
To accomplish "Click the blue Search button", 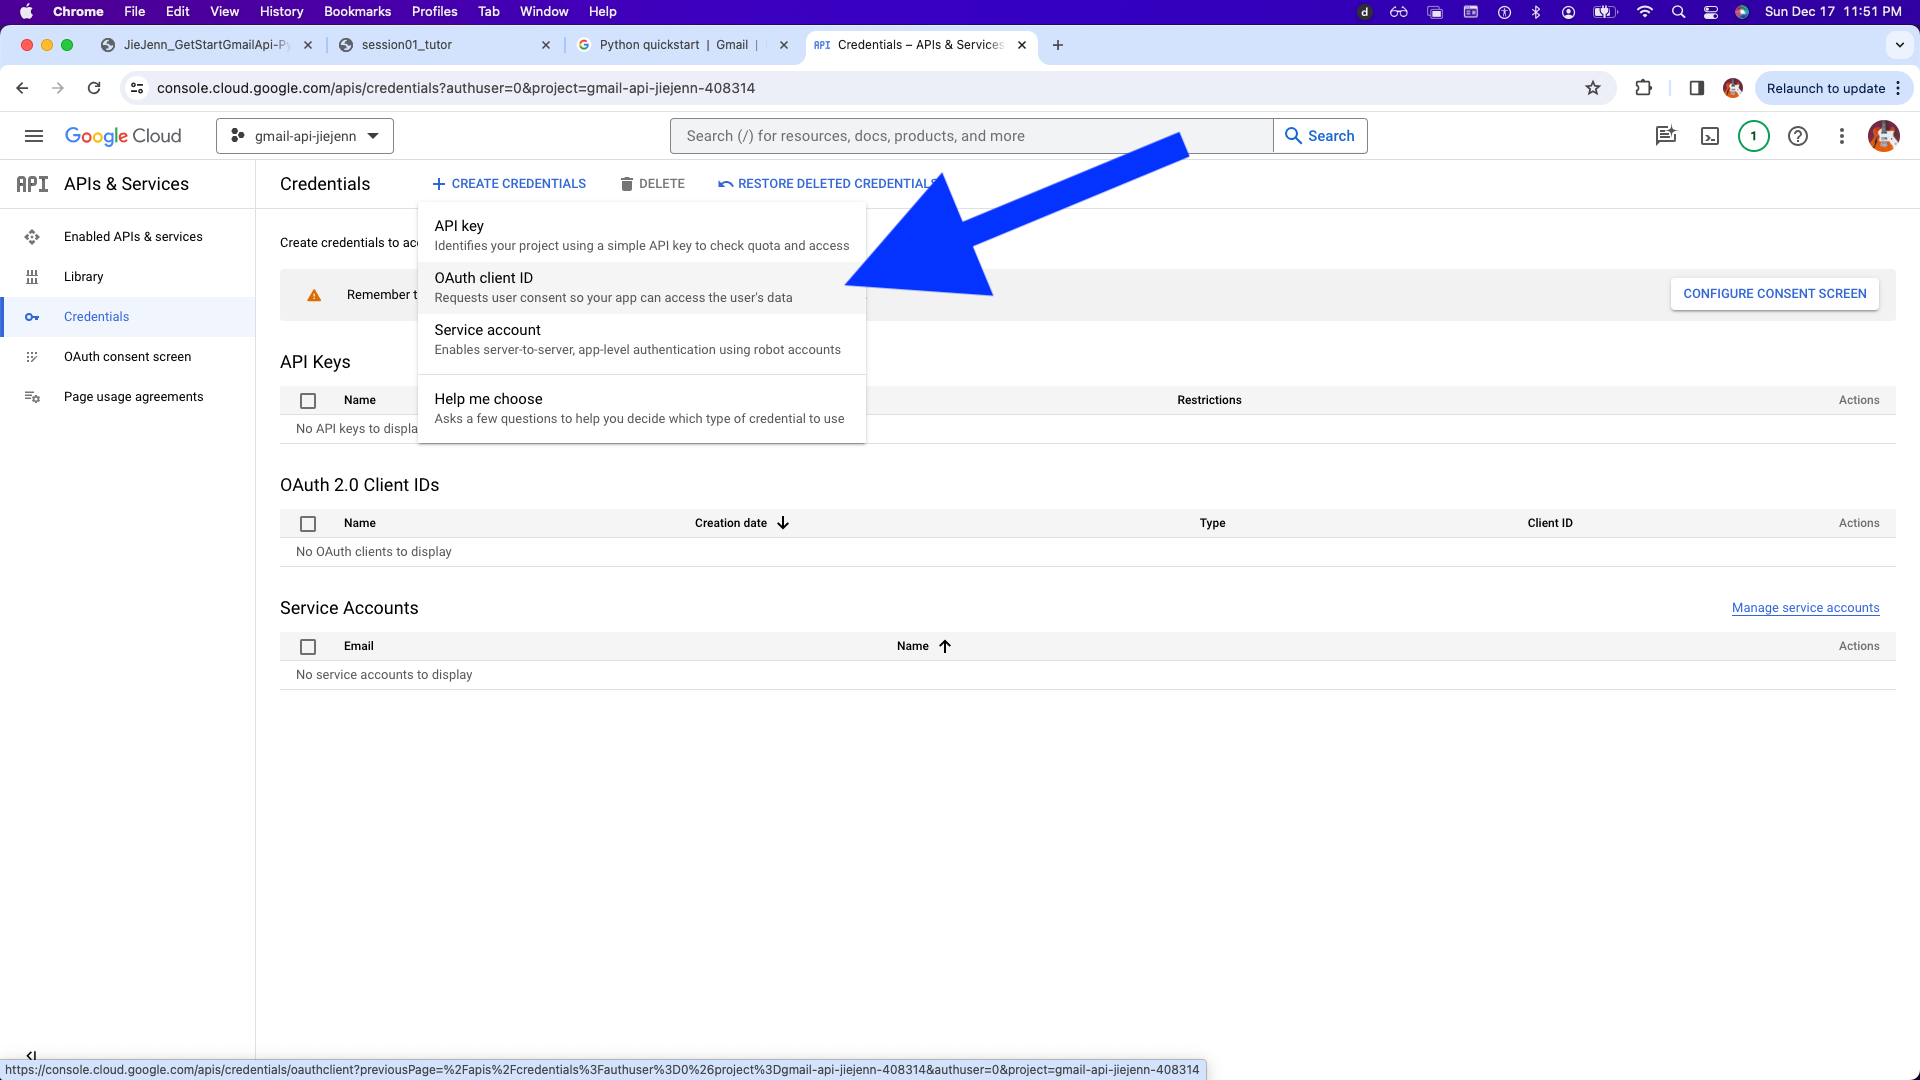I will [x=1320, y=136].
